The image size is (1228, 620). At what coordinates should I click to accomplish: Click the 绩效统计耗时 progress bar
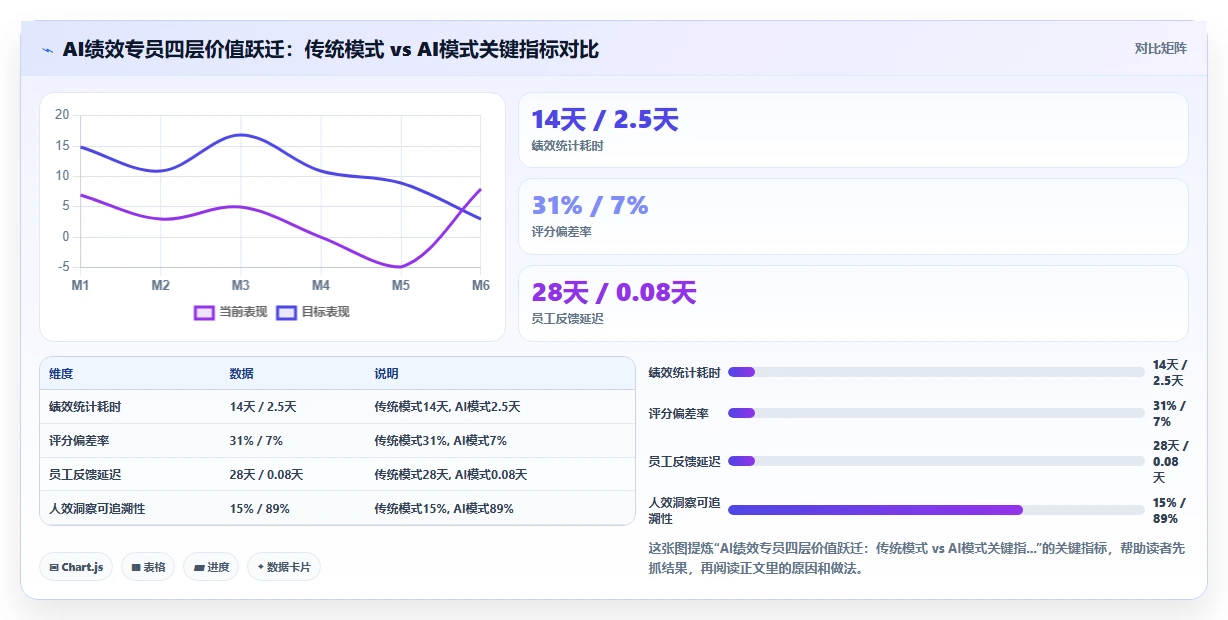936,372
